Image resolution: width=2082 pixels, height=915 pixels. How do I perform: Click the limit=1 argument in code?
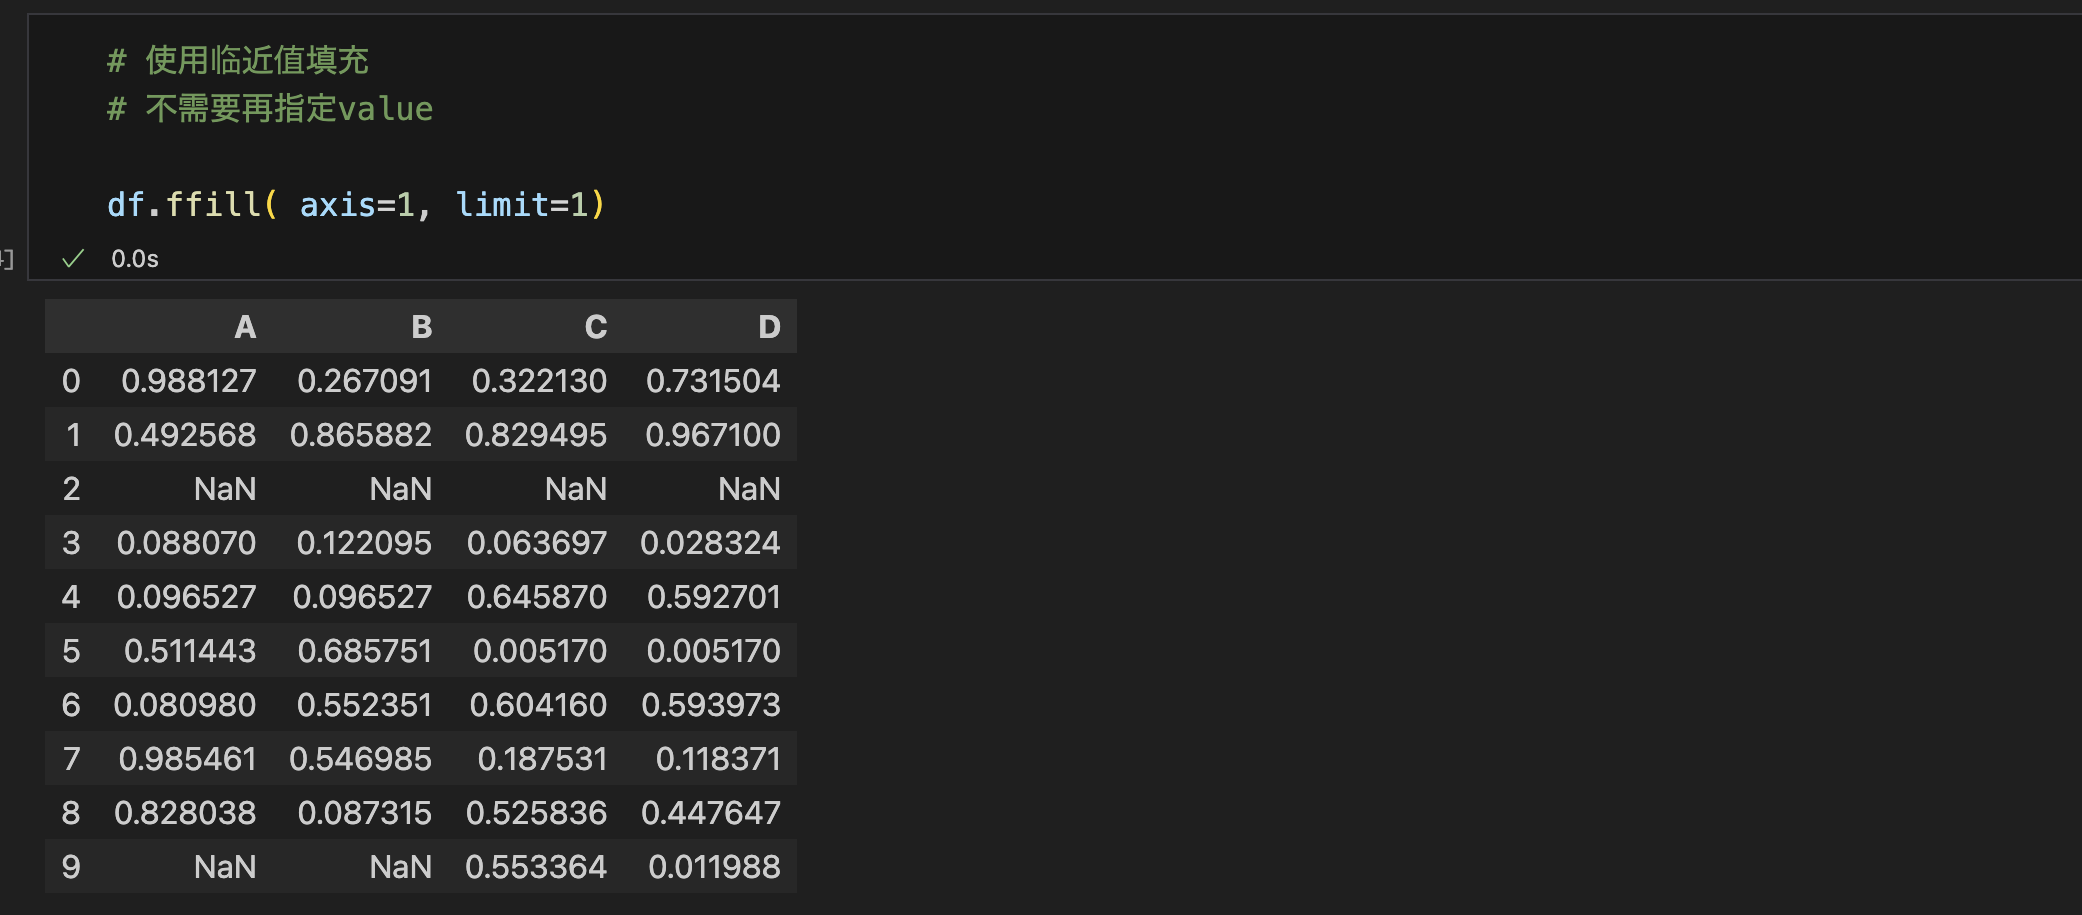click(x=520, y=205)
